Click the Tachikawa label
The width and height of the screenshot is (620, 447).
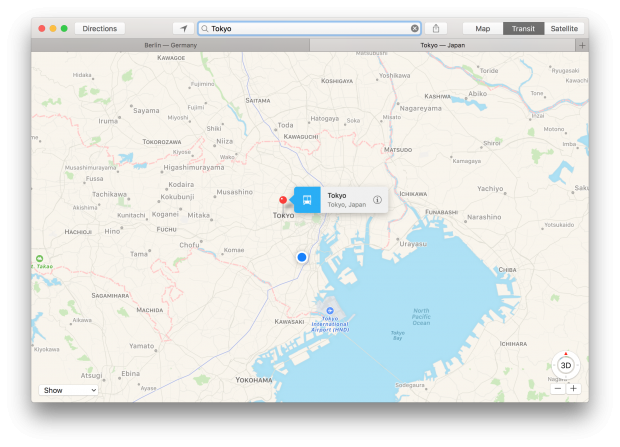point(110,195)
